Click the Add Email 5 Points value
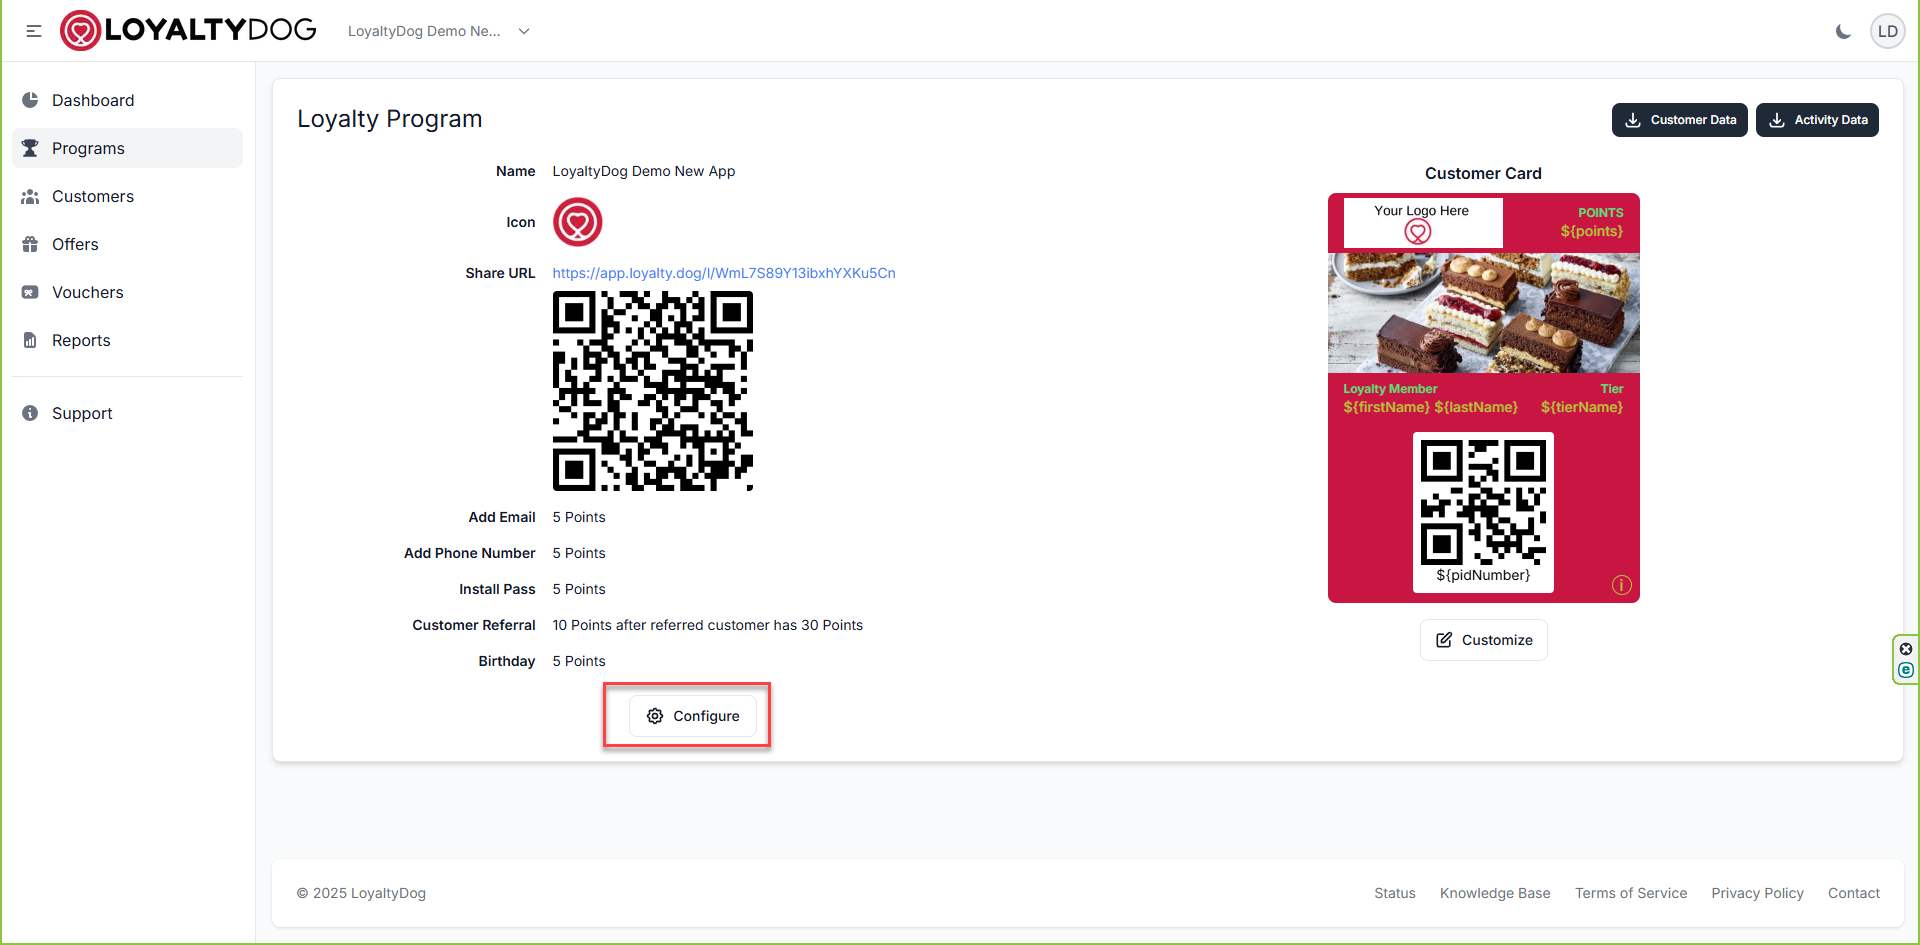 point(579,517)
